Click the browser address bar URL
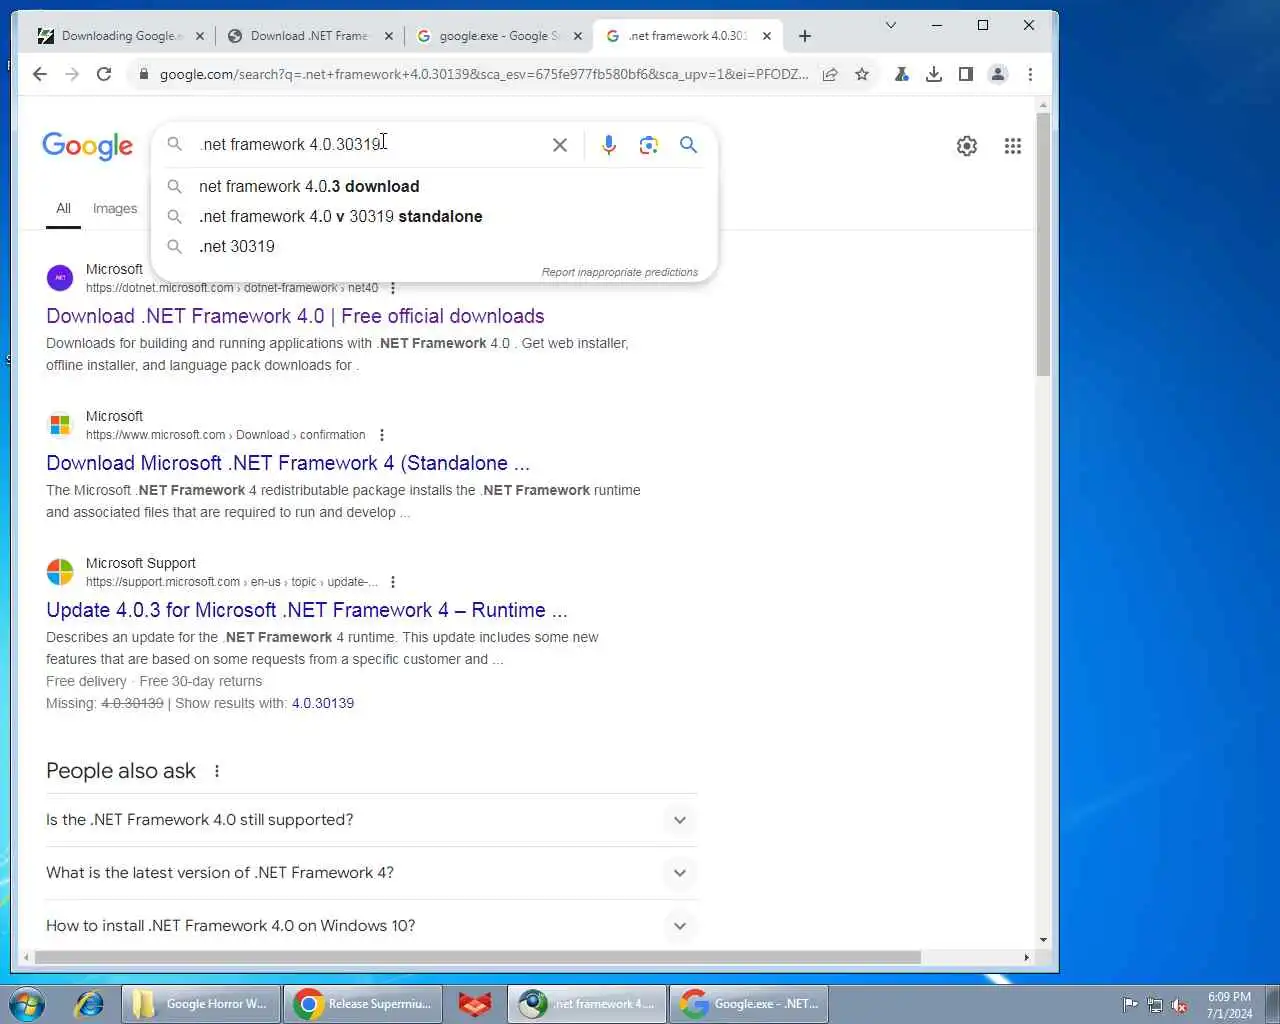The width and height of the screenshot is (1280, 1024). [484, 74]
